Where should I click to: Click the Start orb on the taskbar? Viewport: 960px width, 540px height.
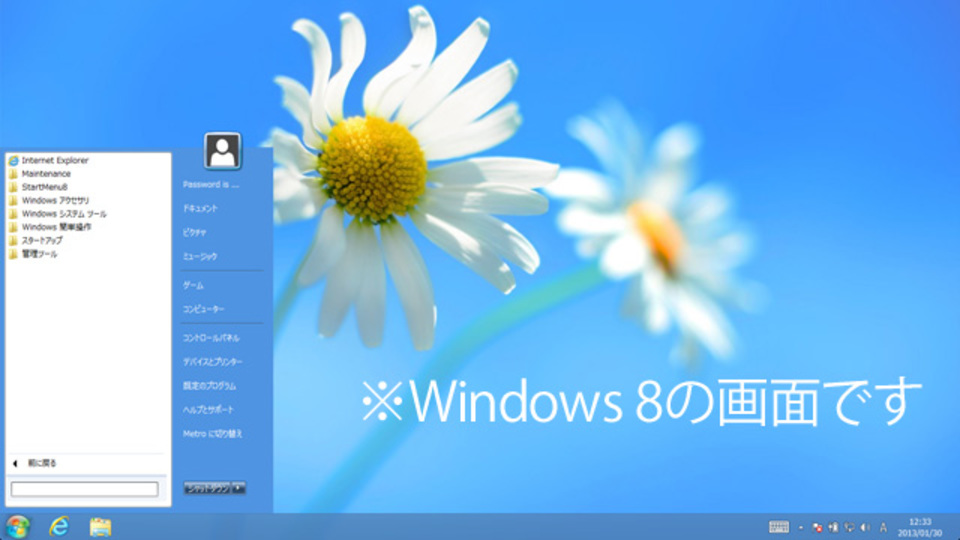18,527
